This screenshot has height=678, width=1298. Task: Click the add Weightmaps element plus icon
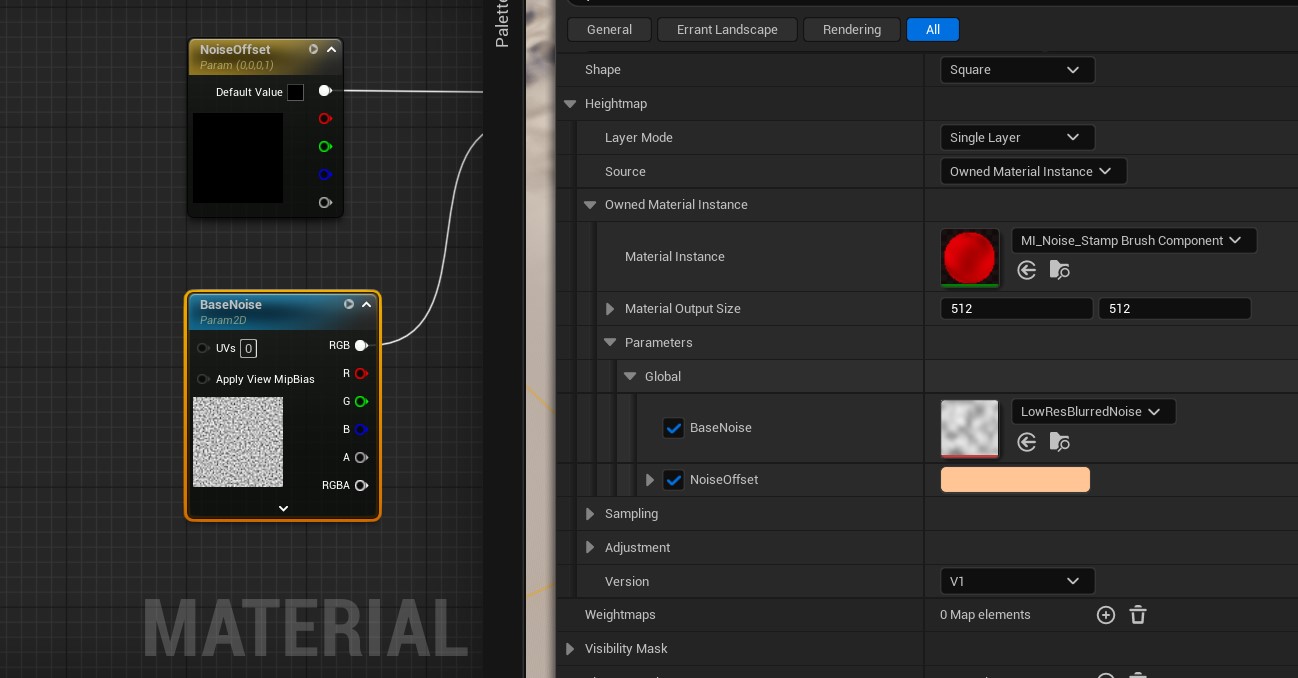coord(1105,615)
